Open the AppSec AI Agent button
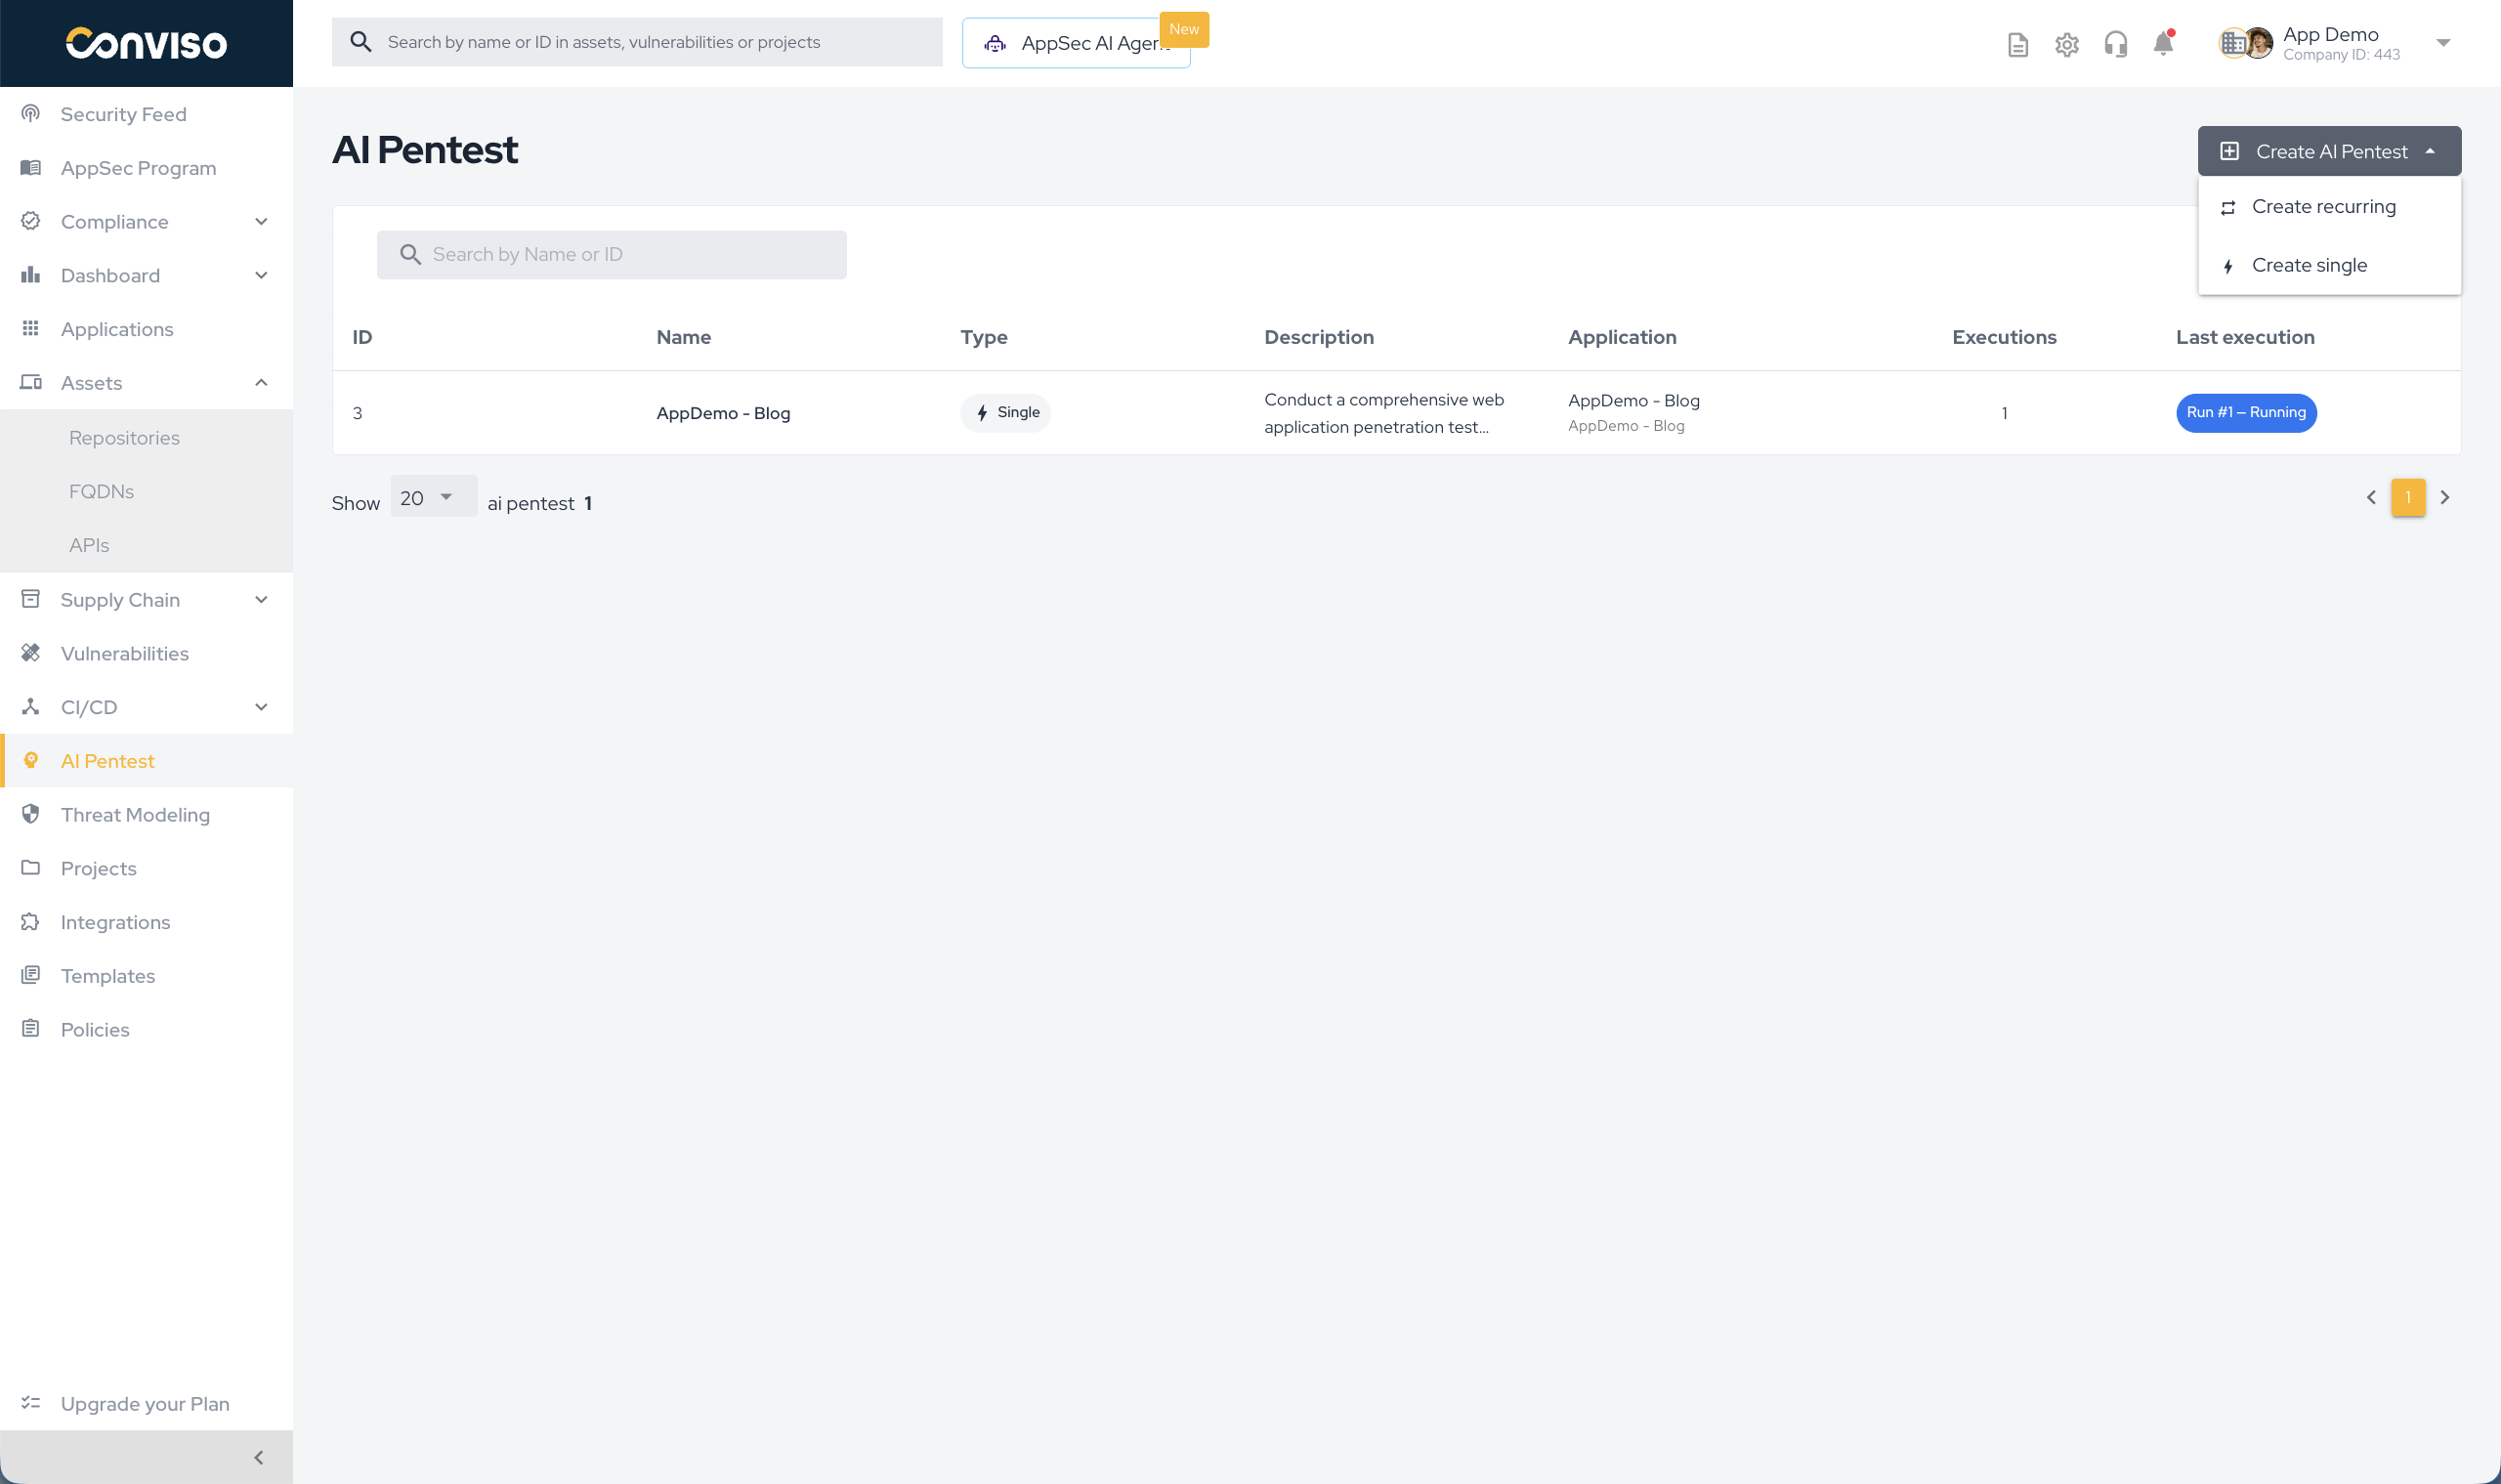2501x1484 pixels. point(1076,43)
